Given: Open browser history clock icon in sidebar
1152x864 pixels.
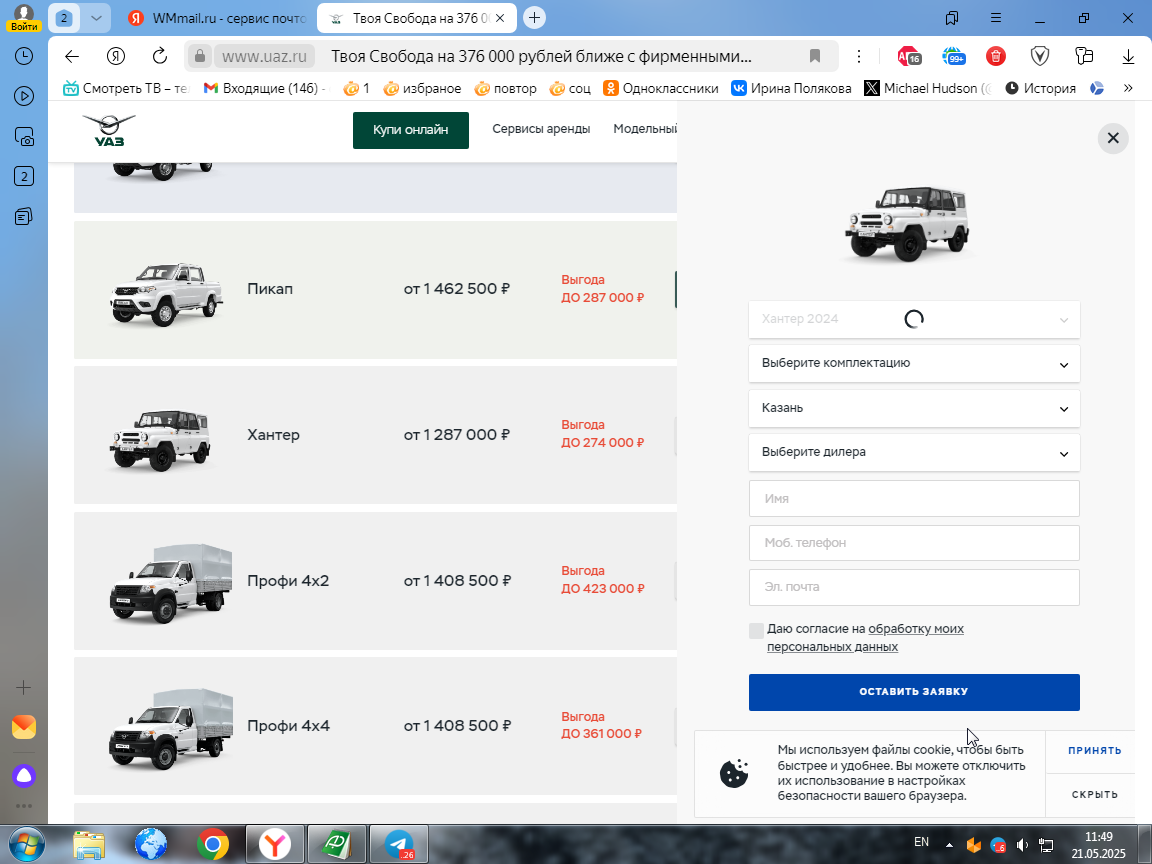Looking at the screenshot, I should [24, 57].
